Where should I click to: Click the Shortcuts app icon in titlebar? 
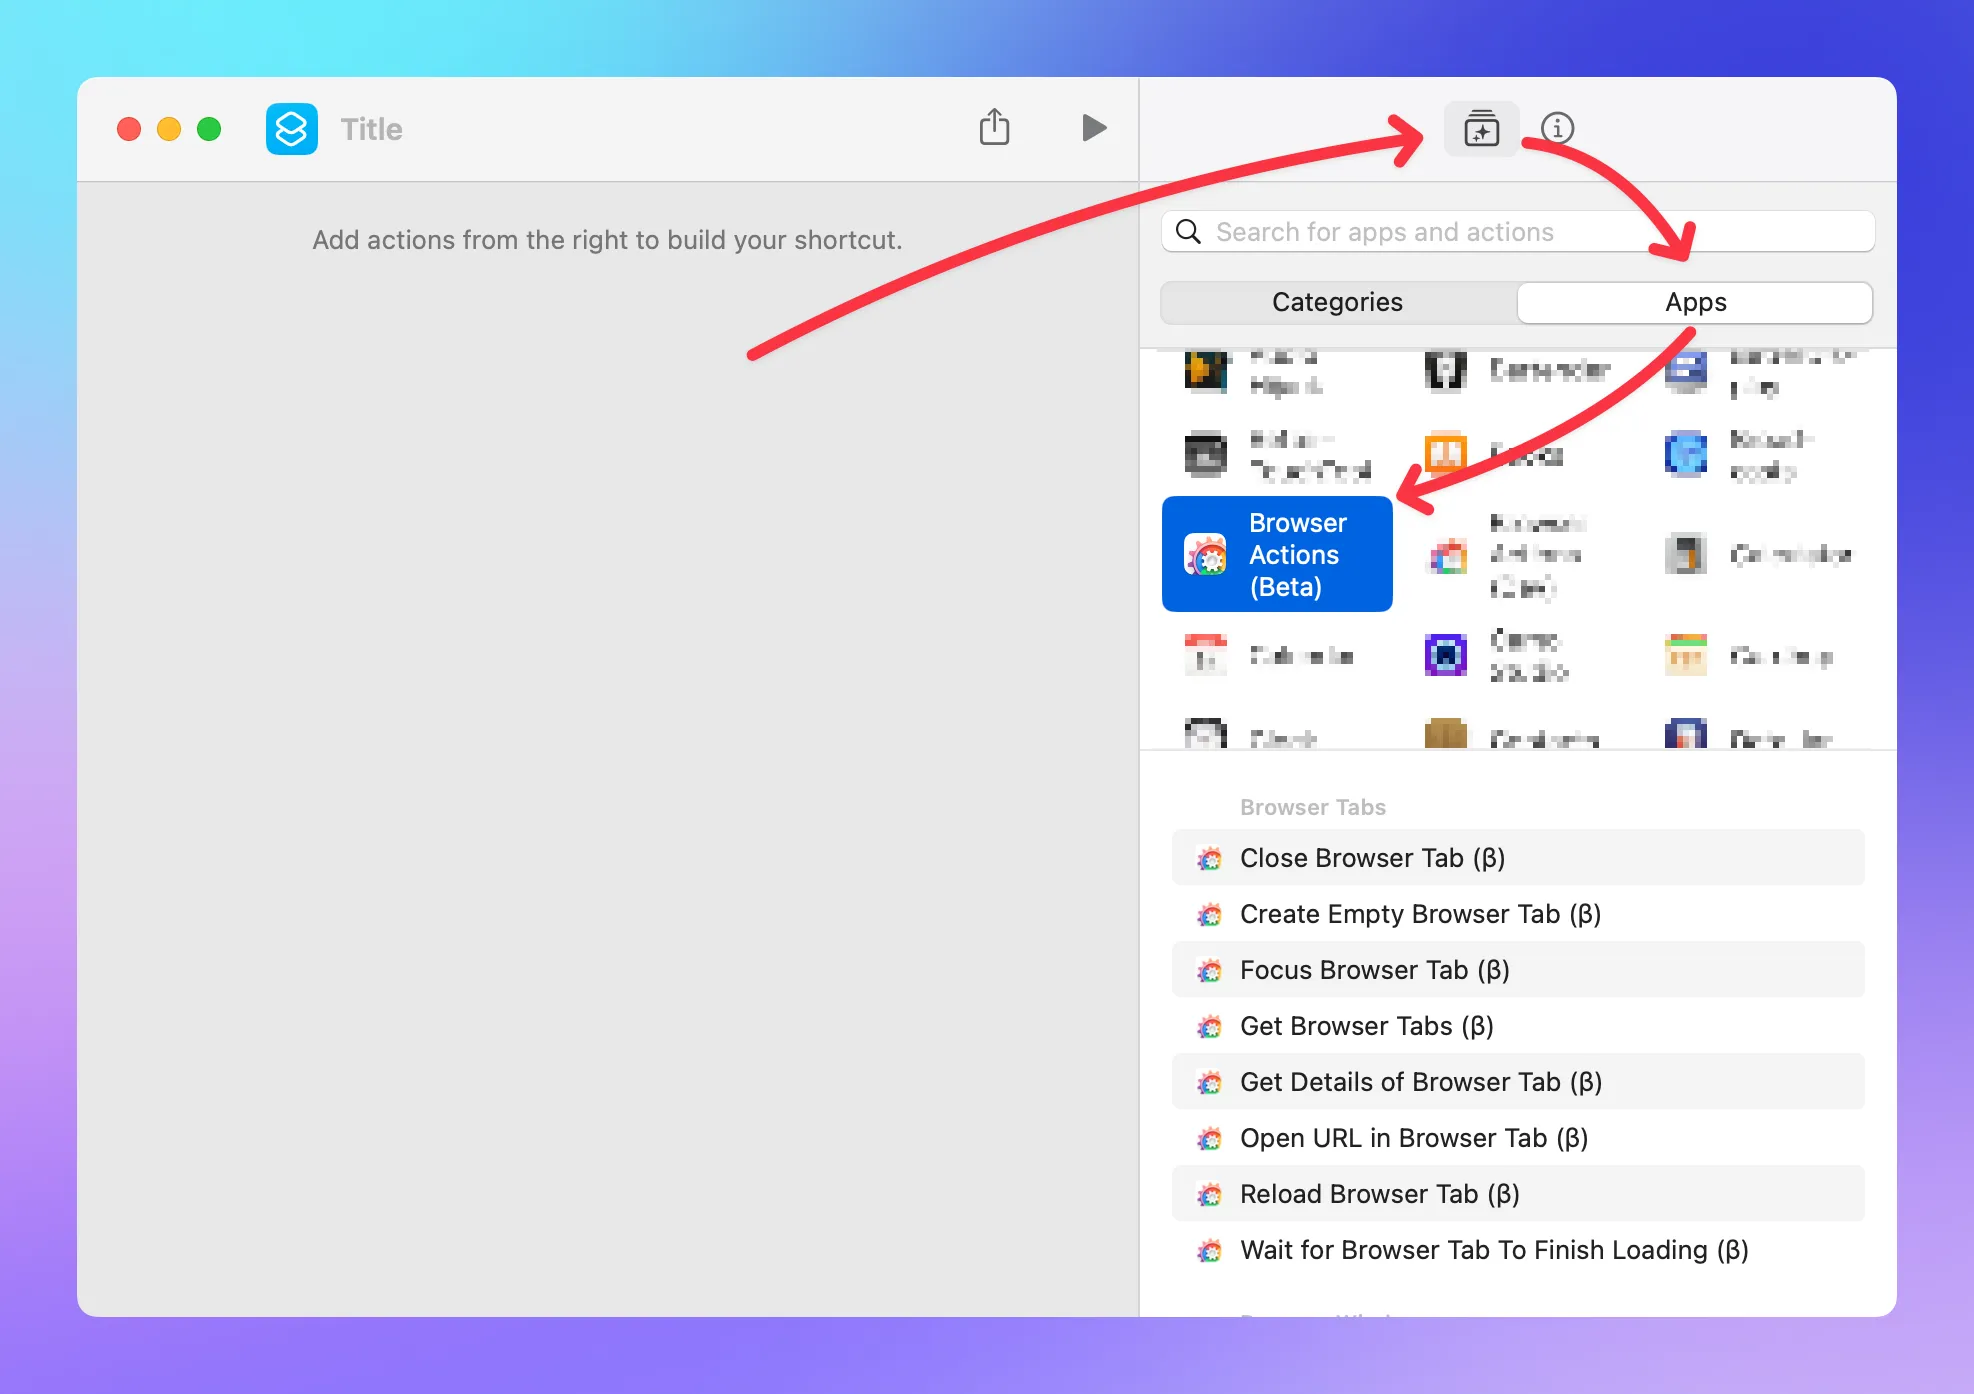290,130
